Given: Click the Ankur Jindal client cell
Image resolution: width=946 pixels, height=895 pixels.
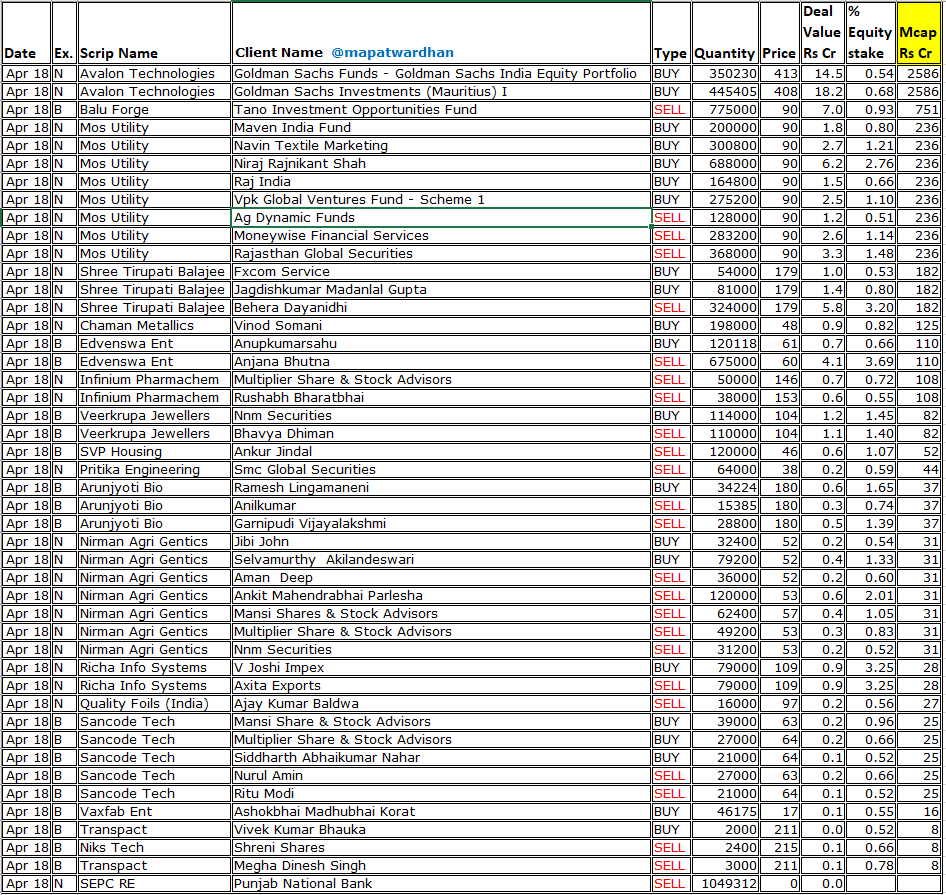Looking at the screenshot, I should [441, 451].
